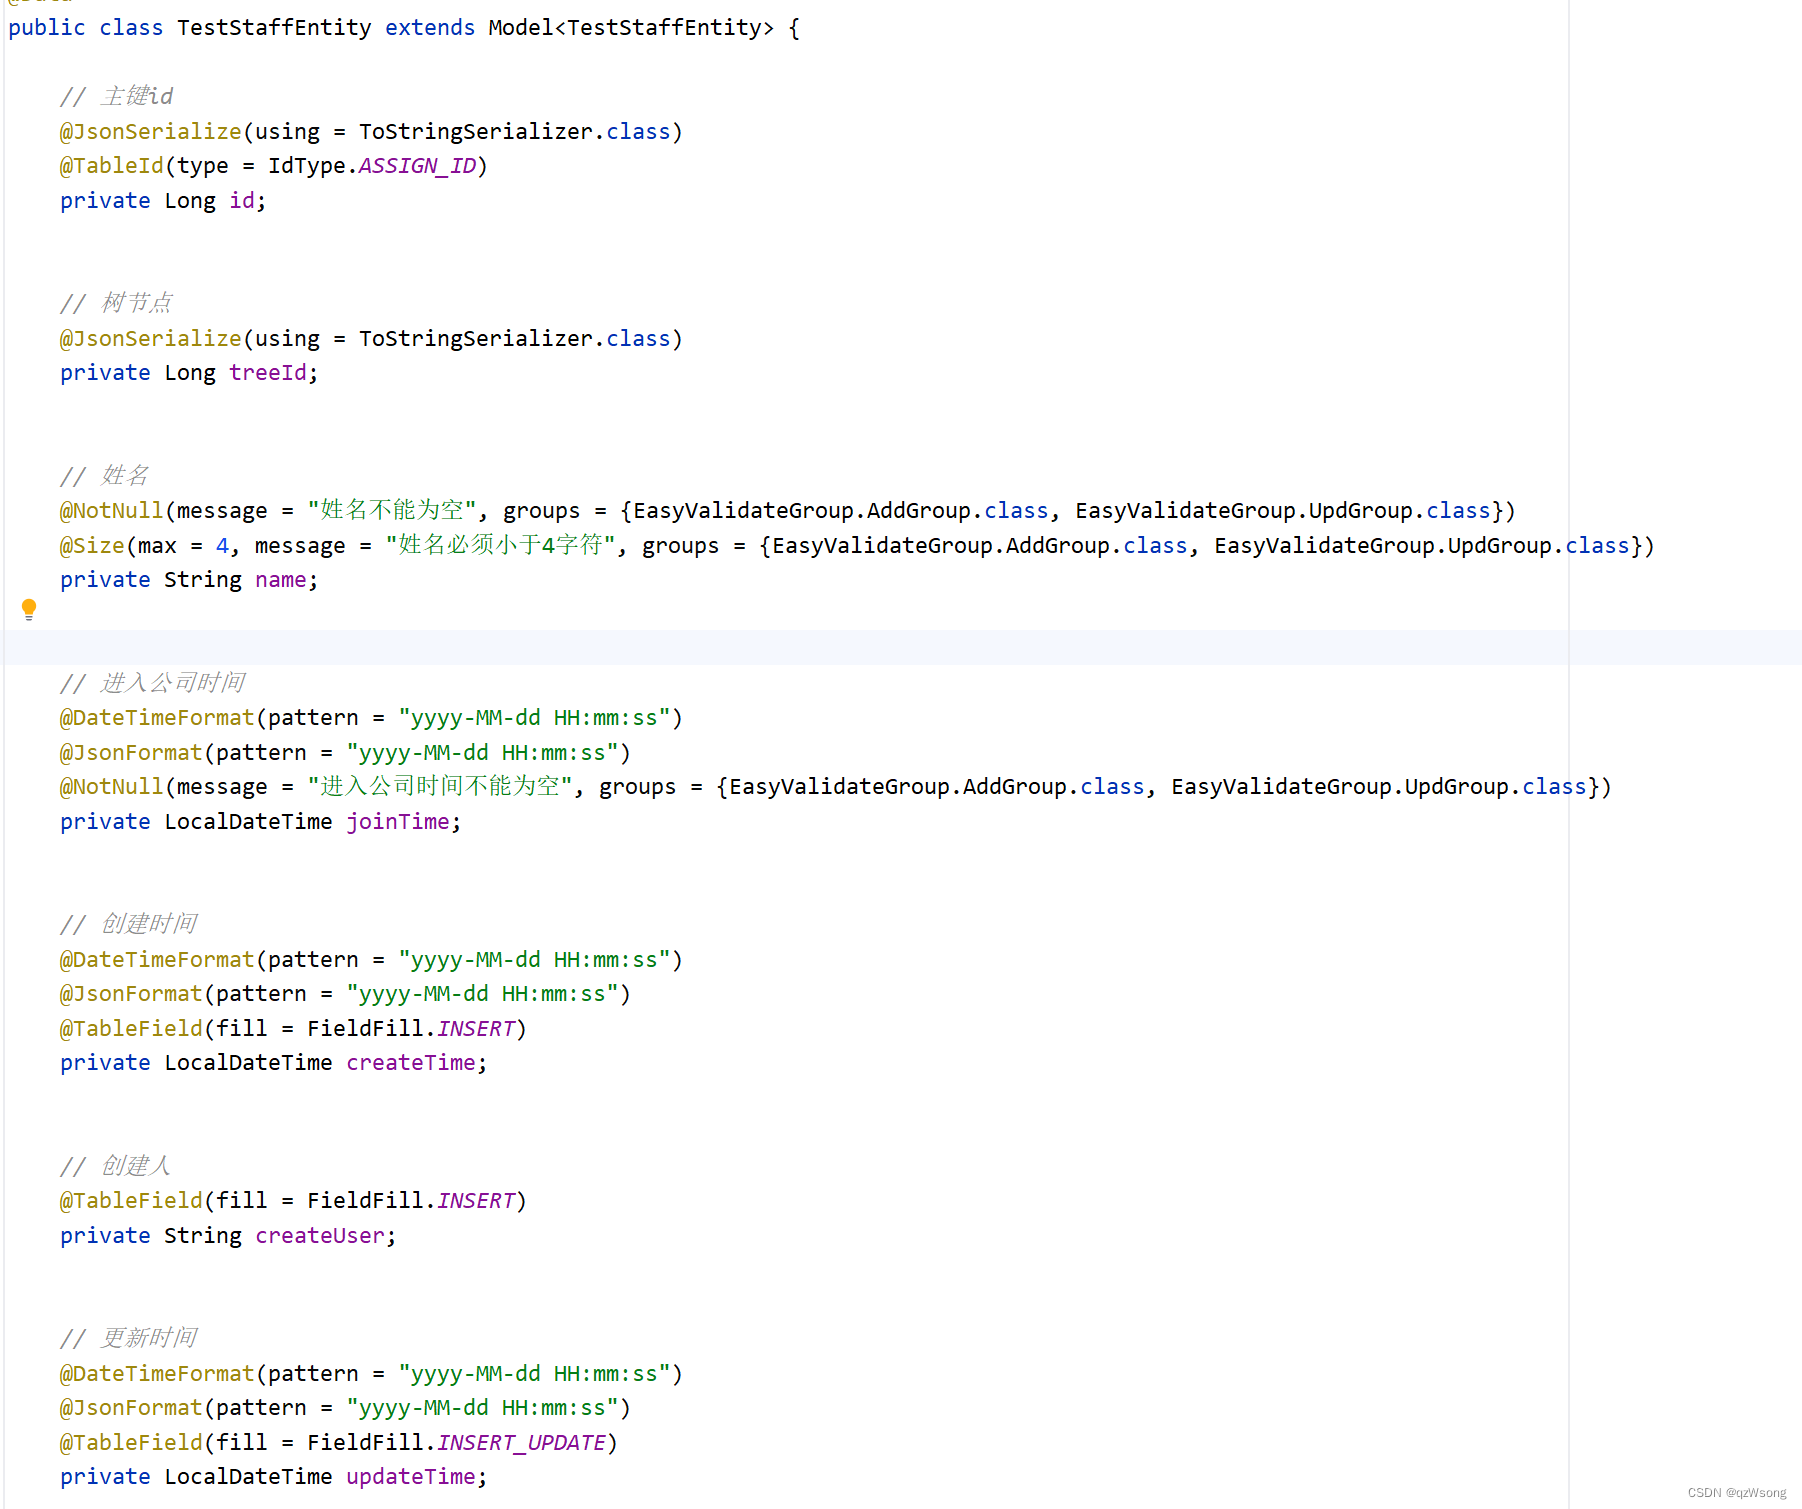Click the comment '// 主键id'
Screen dimensions: 1802x1509
point(116,97)
